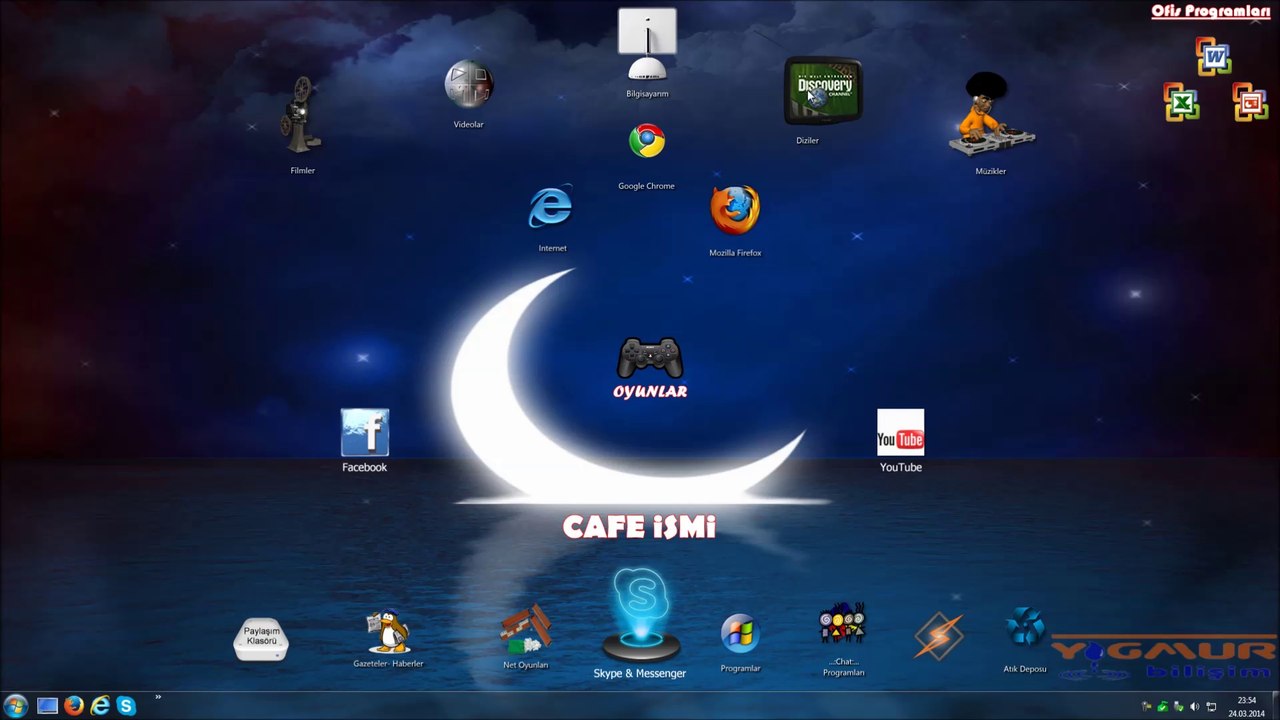Open Skype from the taskbar
The width and height of the screenshot is (1280, 720).
pos(126,706)
